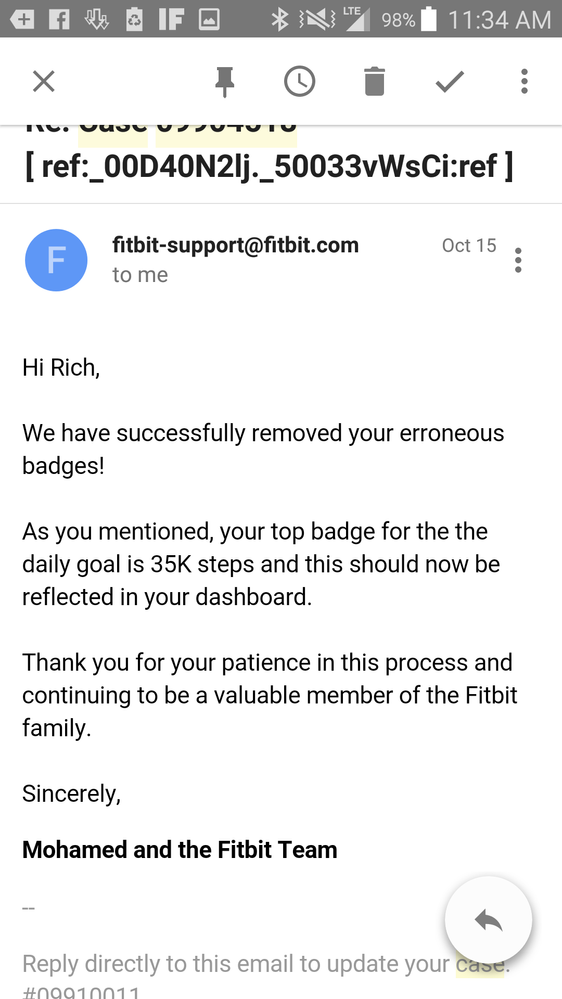
Task: Tap the battery indicator in status bar
Action: pos(429,20)
